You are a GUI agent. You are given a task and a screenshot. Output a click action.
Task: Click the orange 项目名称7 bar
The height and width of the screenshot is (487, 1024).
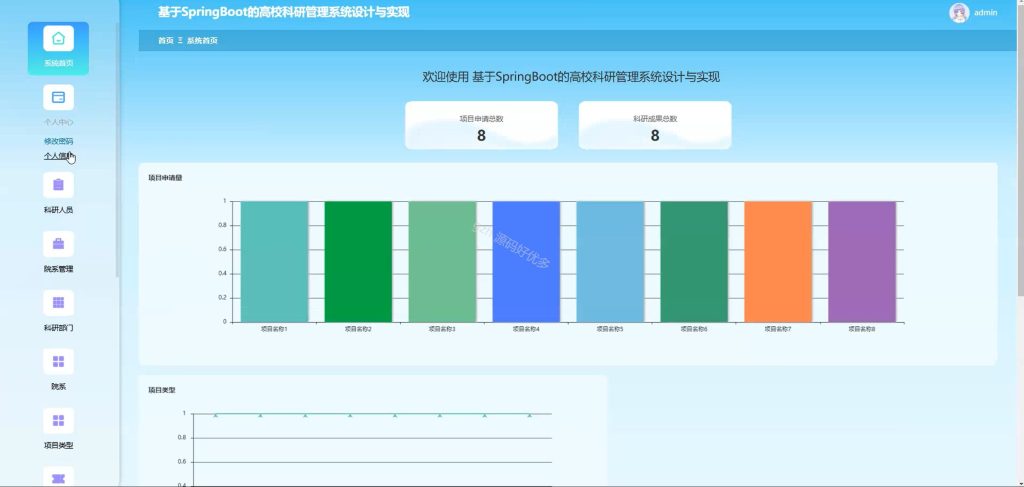(778, 262)
